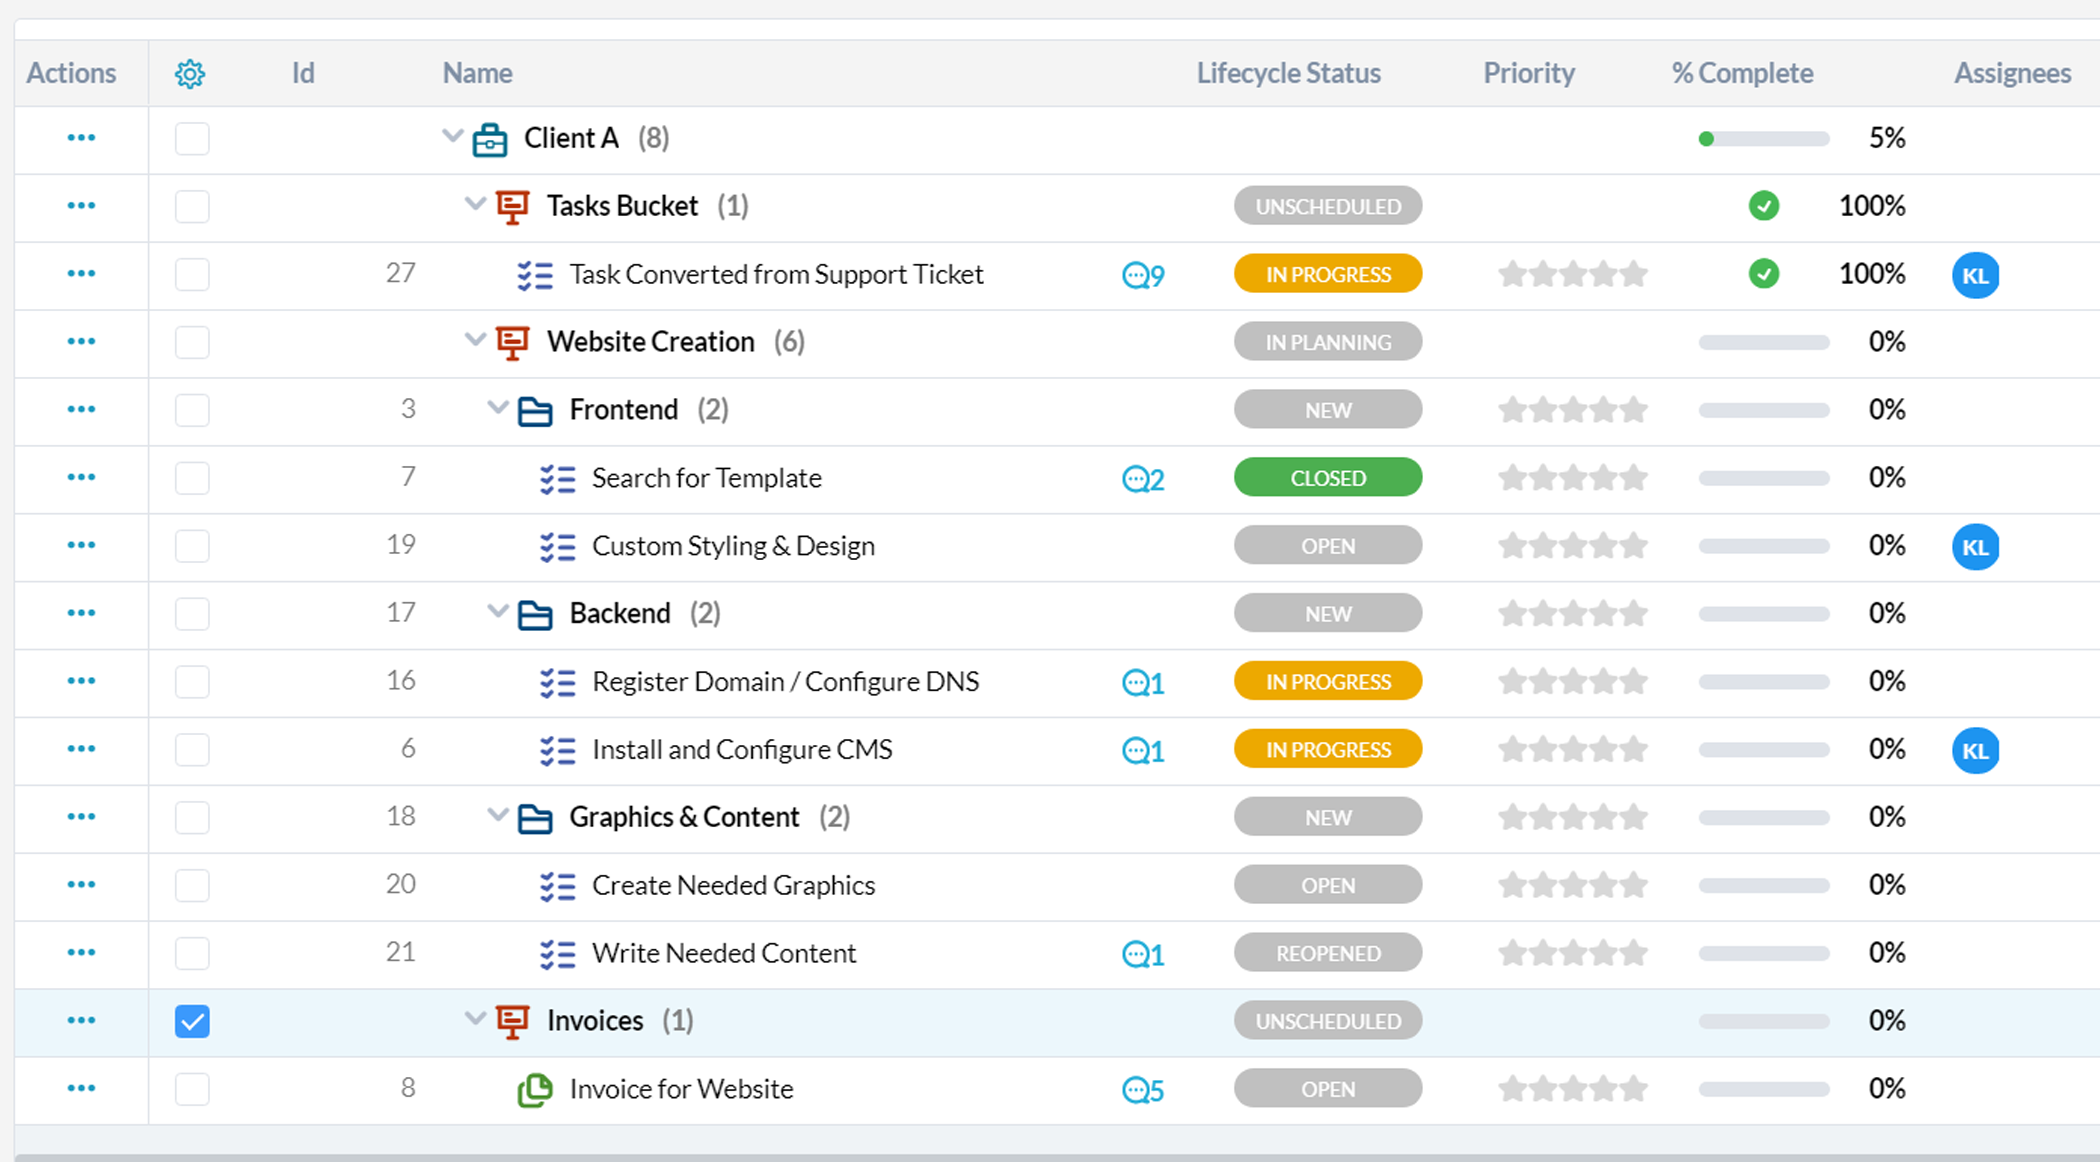The height and width of the screenshot is (1162, 2100).
Task: Open comments bubble for Write Needed Content
Action: (x=1143, y=954)
